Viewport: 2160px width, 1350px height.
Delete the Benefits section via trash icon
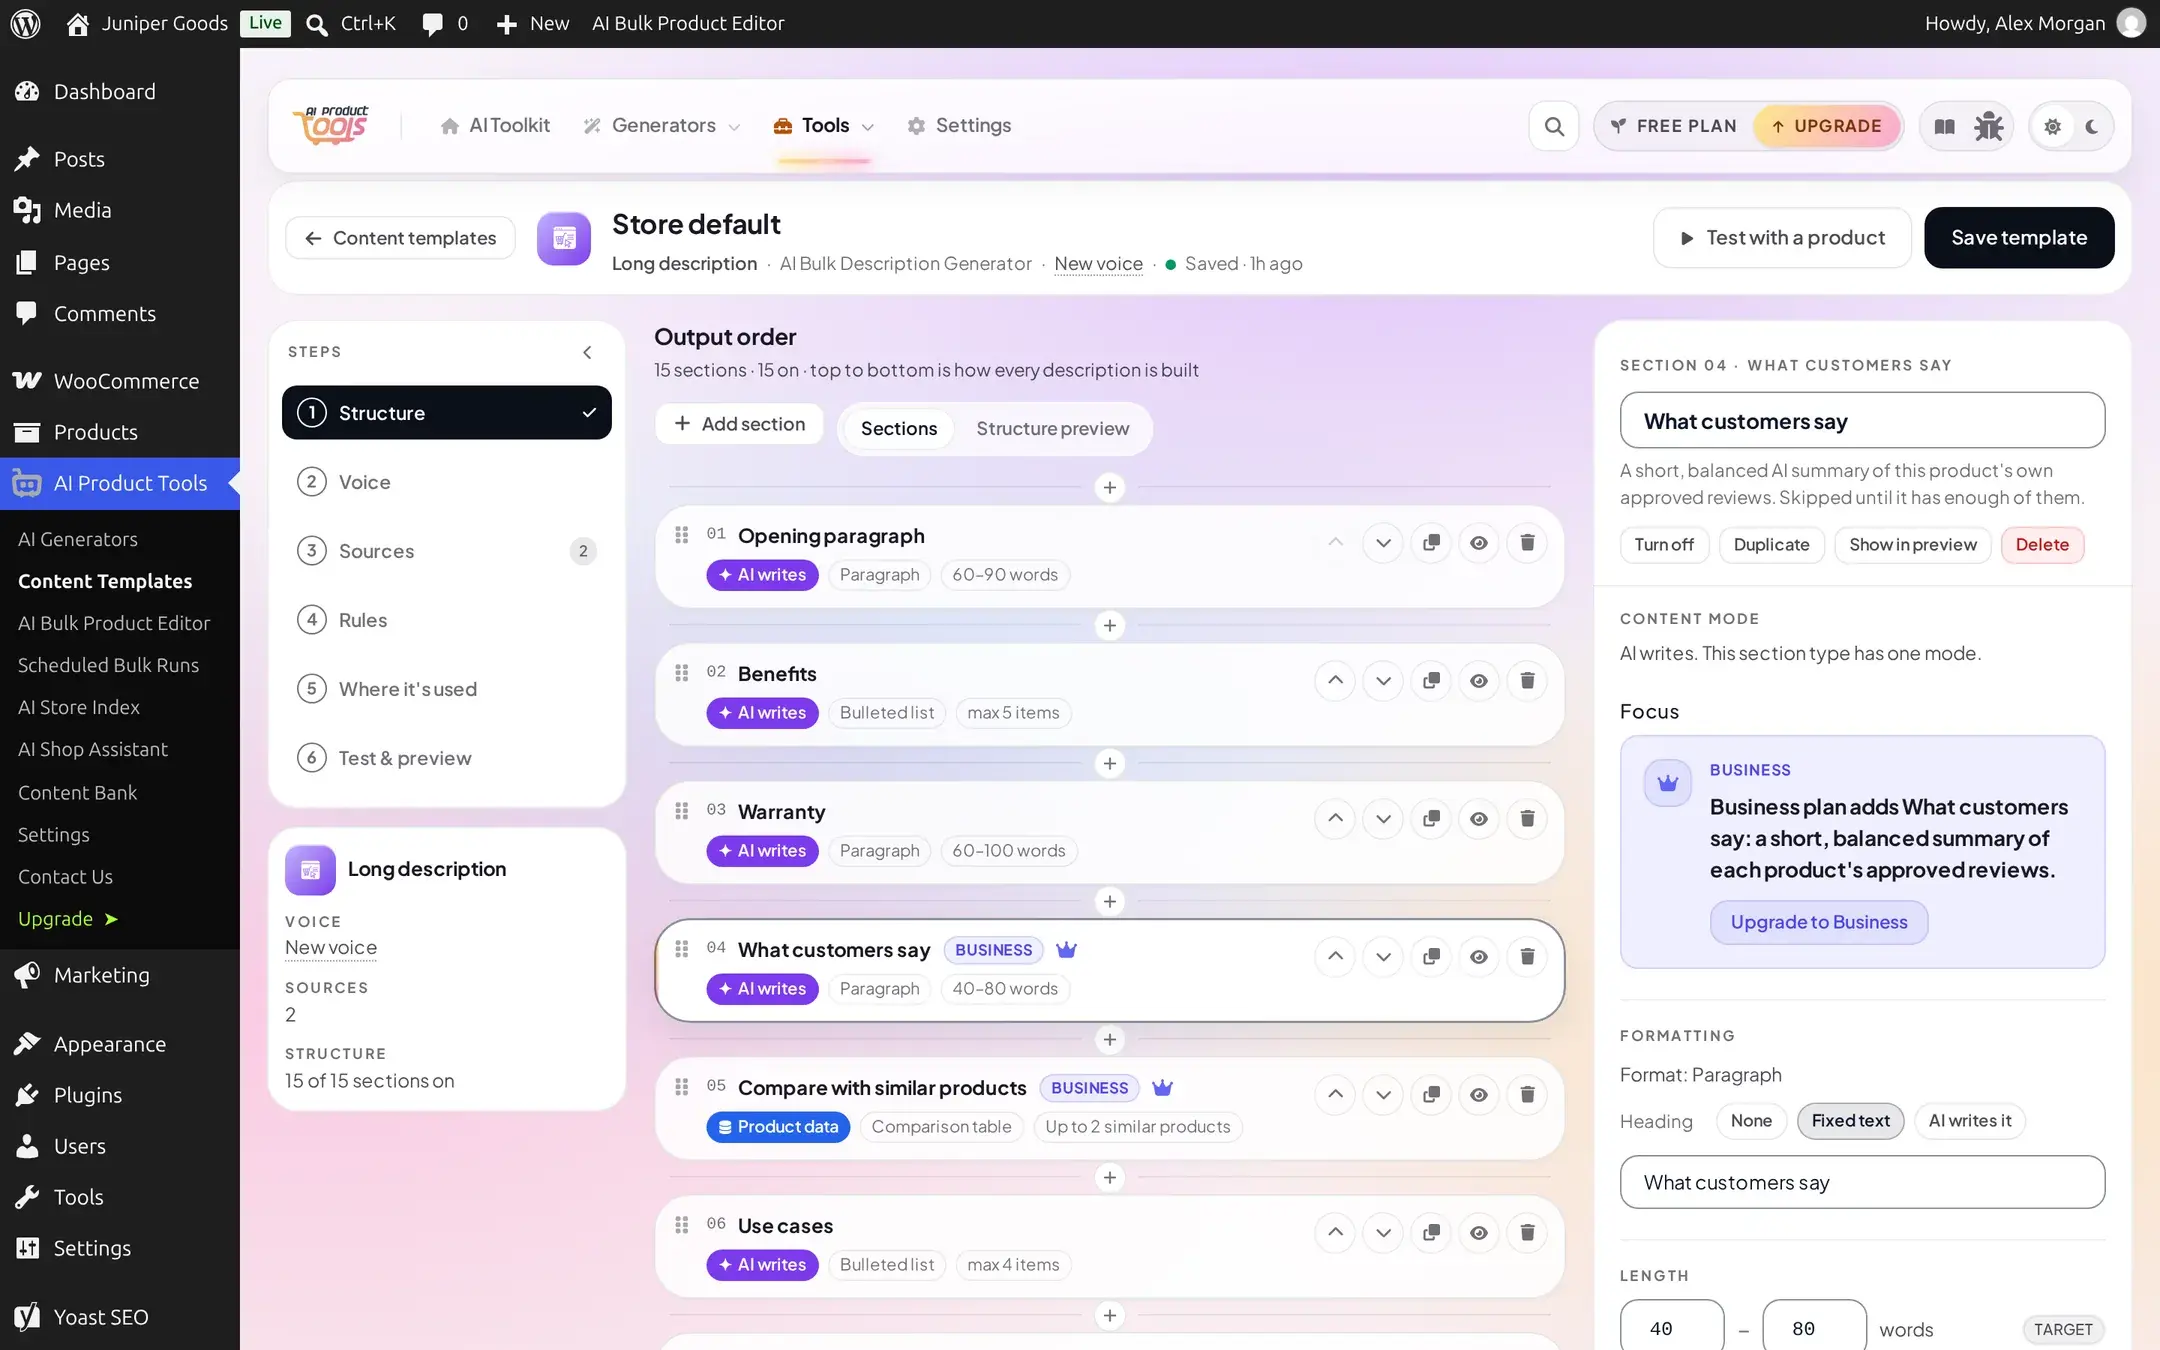pos(1527,681)
